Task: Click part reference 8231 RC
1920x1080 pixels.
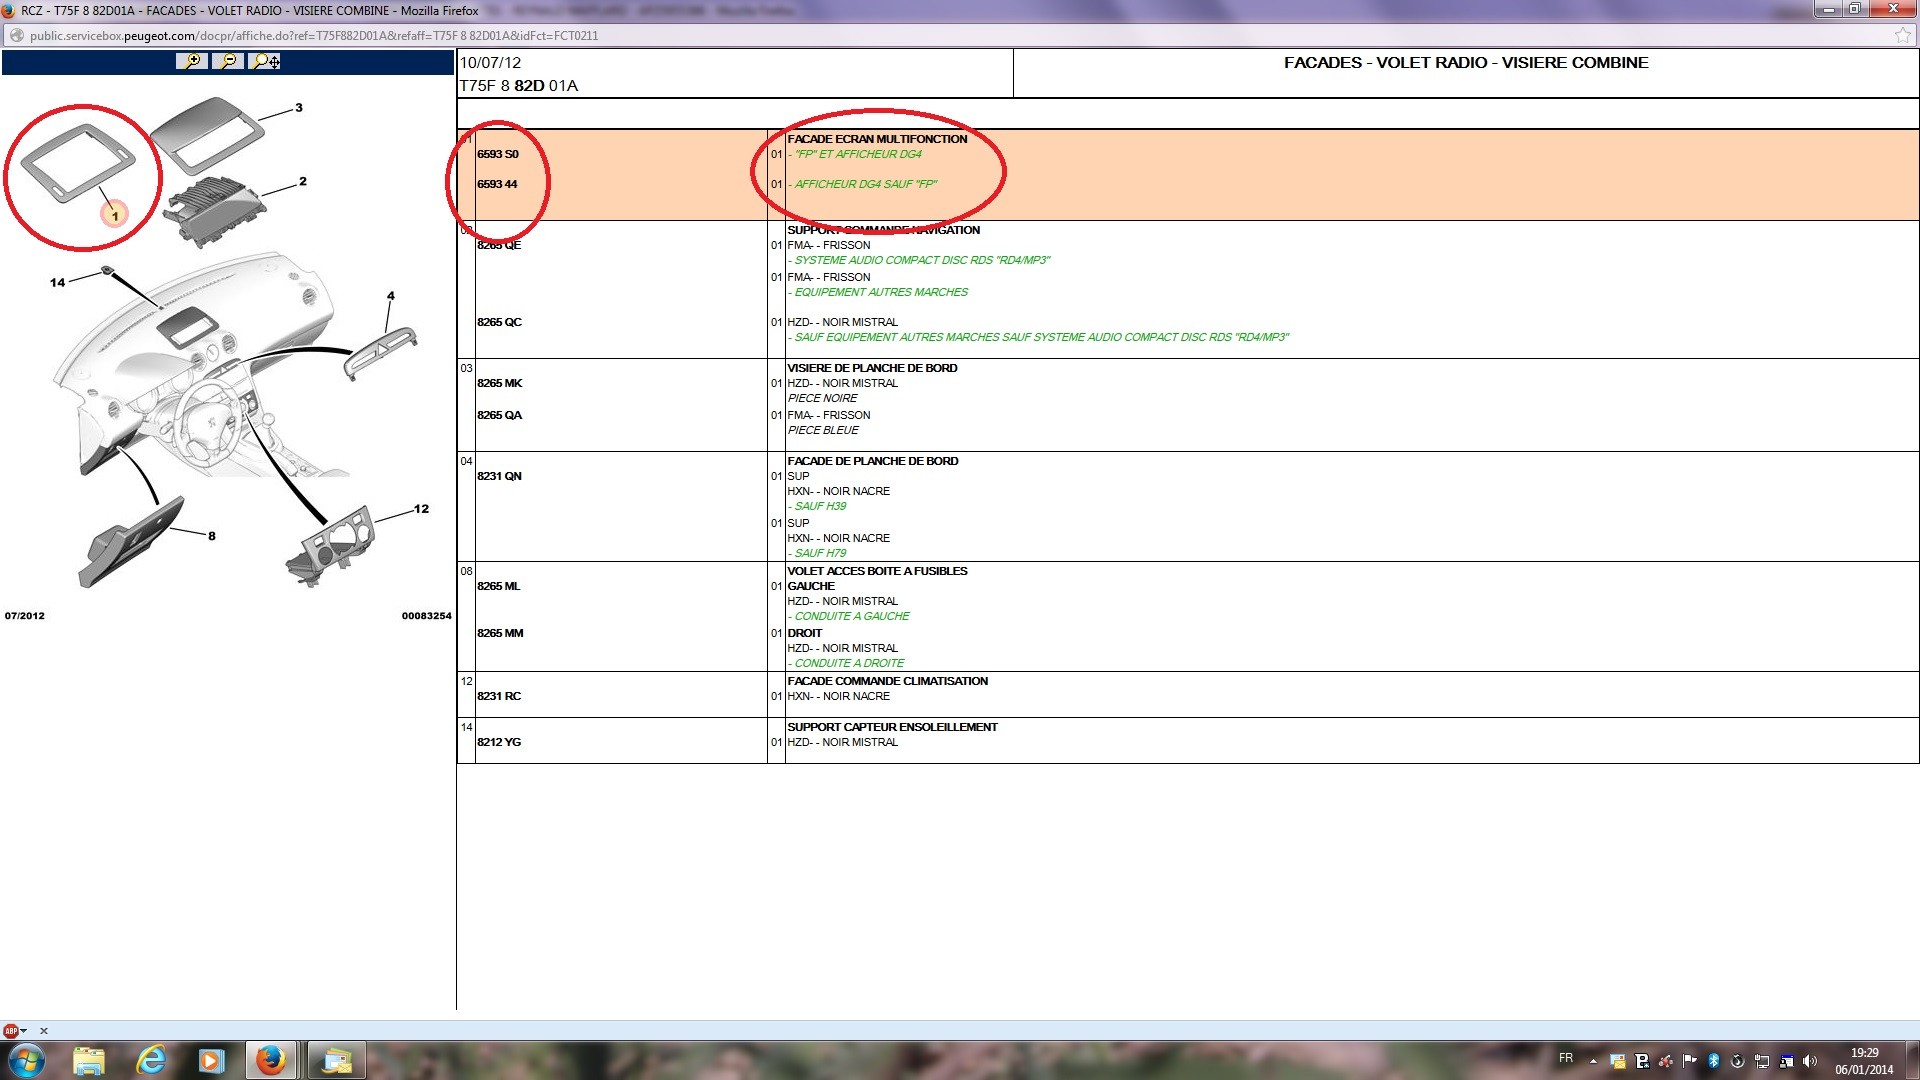Action: (x=499, y=696)
